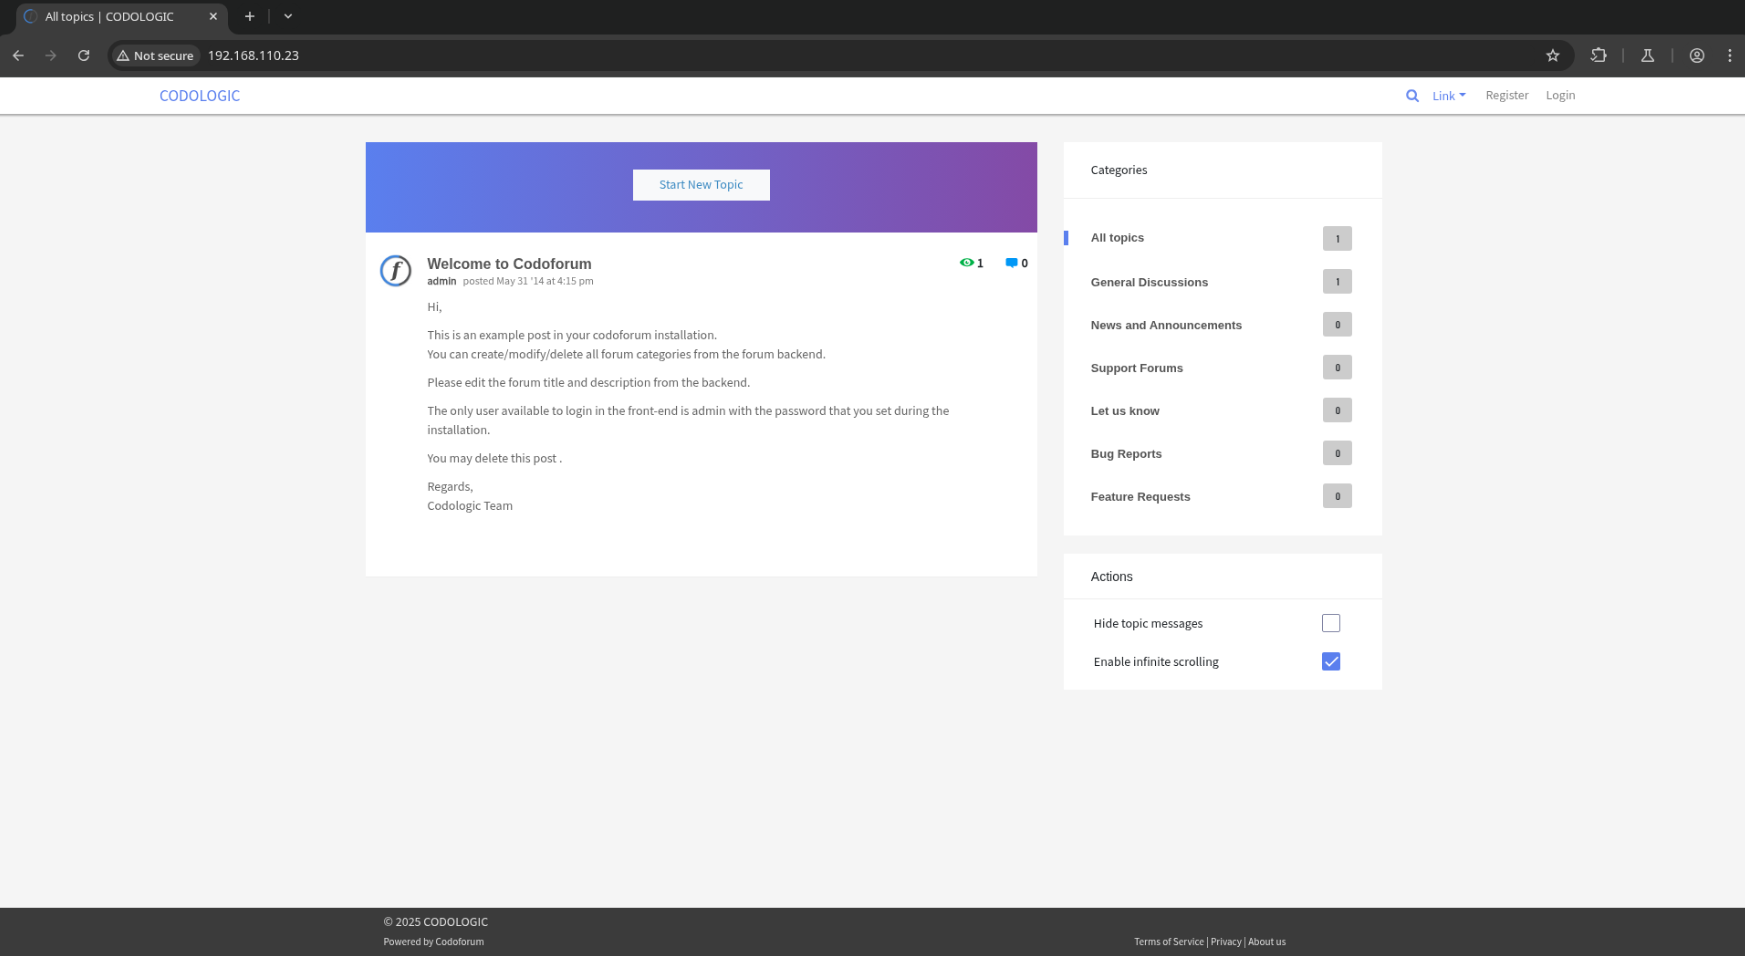
Task: Open a new browser tab with plus
Action: tap(250, 16)
